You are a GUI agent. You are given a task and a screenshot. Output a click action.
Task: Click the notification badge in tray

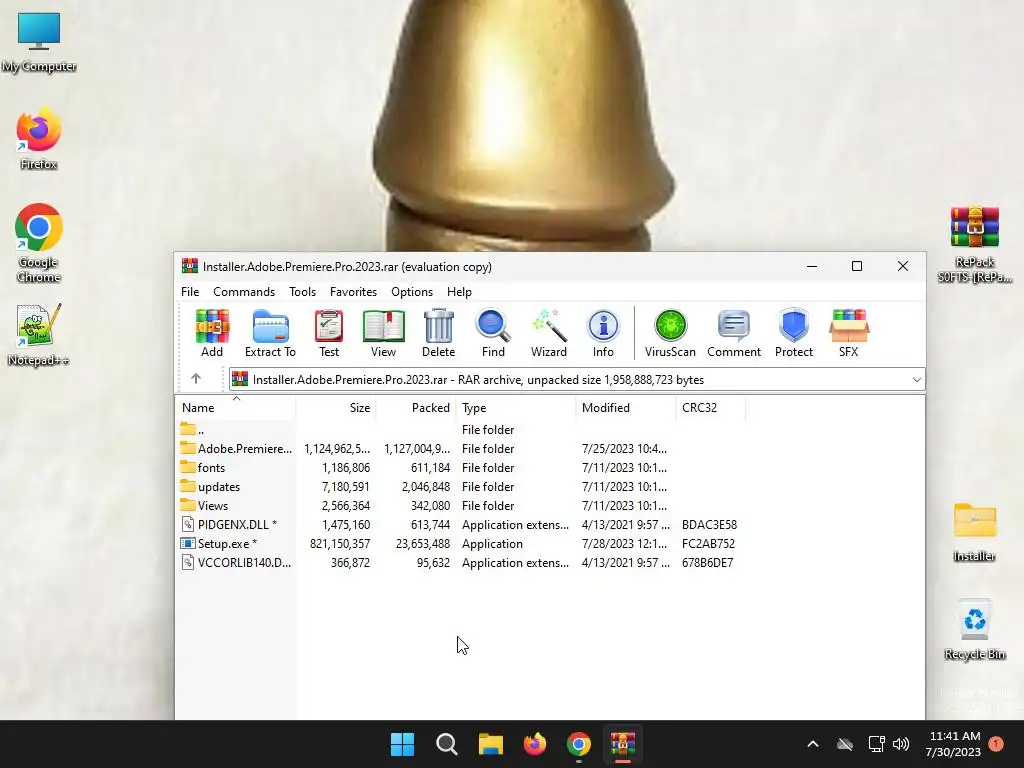pyautogui.click(x=996, y=744)
